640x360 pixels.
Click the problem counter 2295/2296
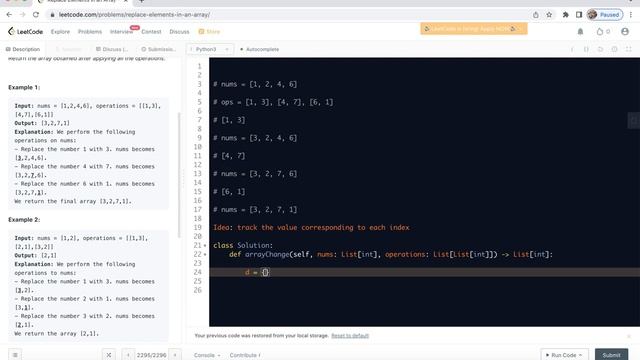(x=151, y=355)
